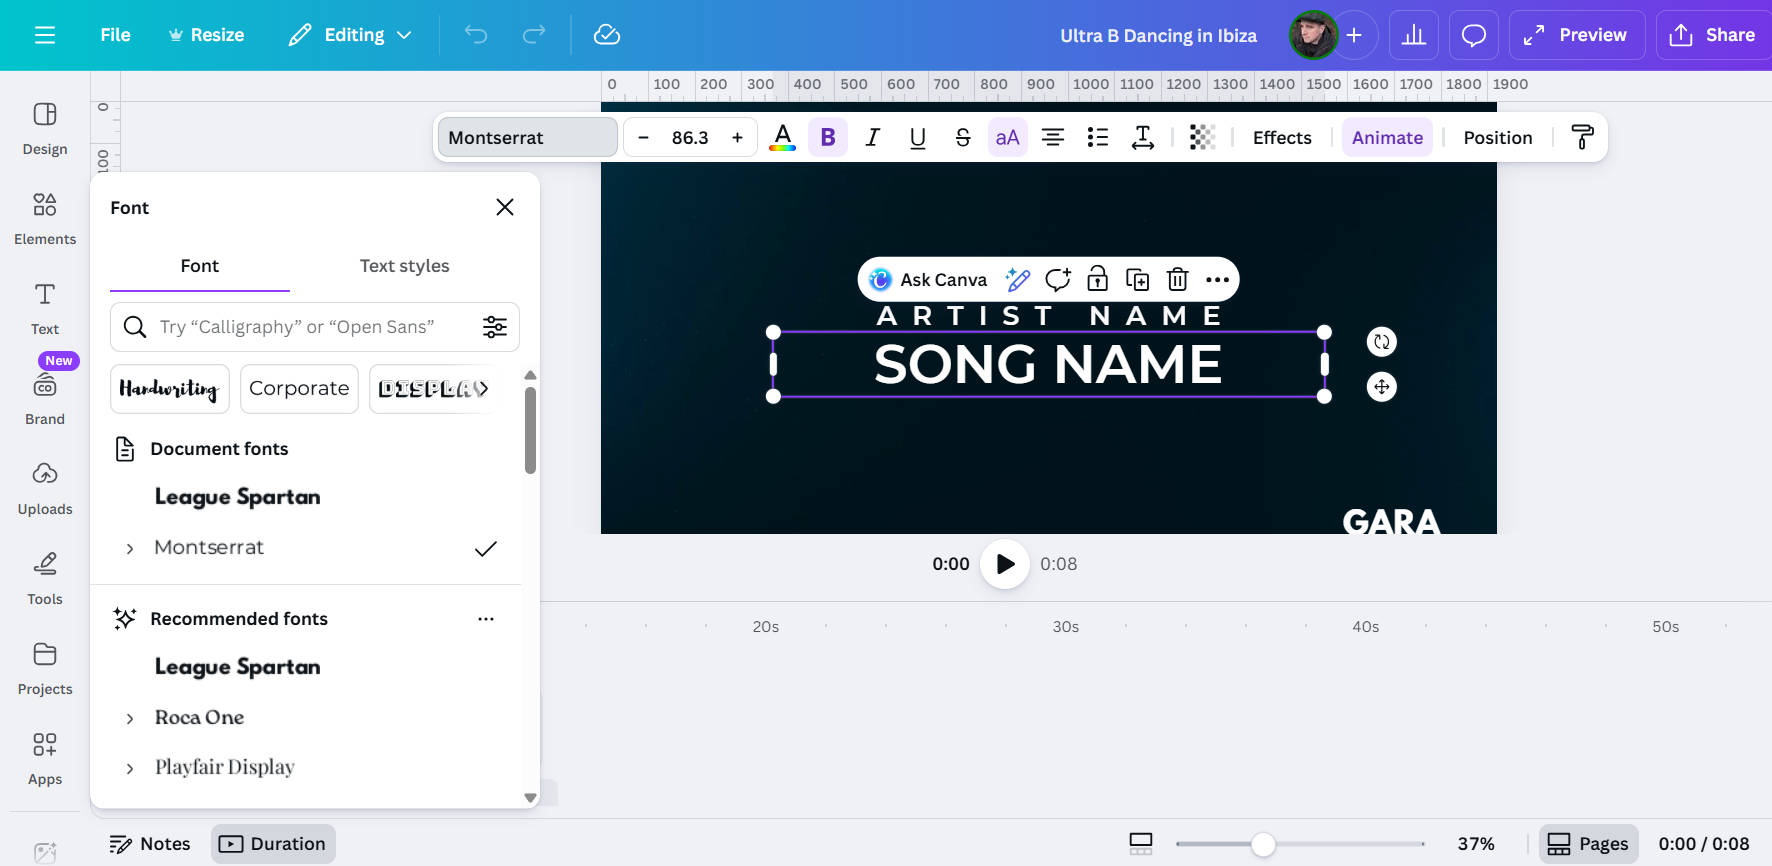
Task: Play the video preview
Action: tap(1005, 564)
